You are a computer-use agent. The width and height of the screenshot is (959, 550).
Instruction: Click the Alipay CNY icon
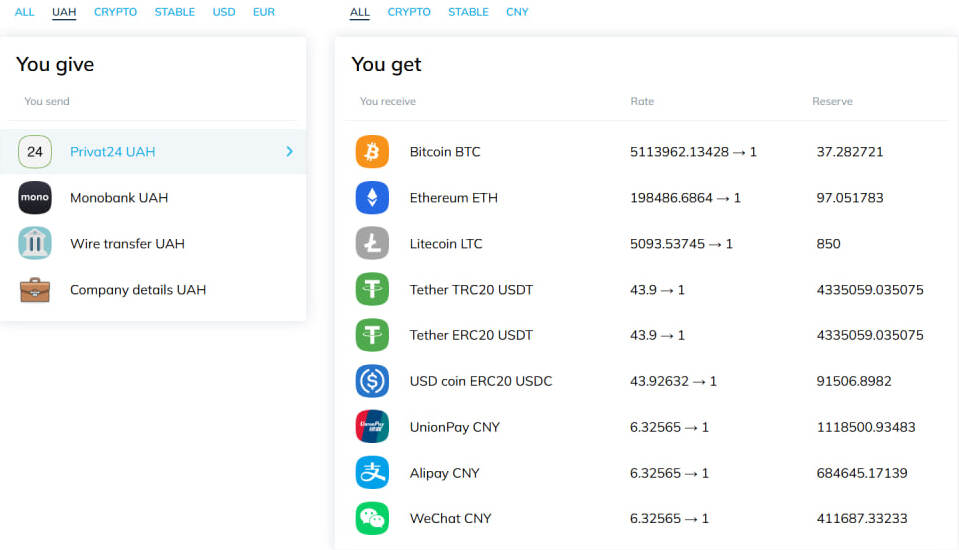pyautogui.click(x=372, y=473)
